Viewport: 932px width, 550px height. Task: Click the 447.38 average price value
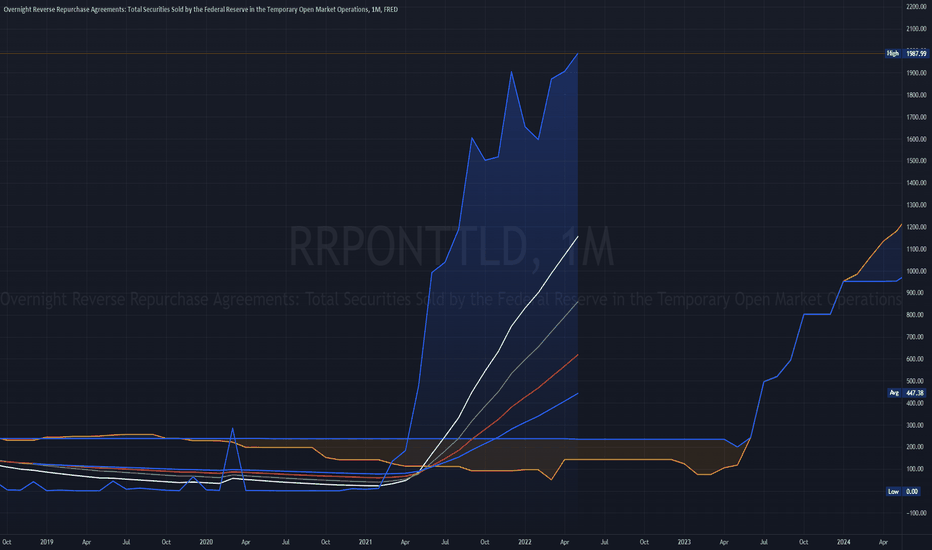point(916,393)
